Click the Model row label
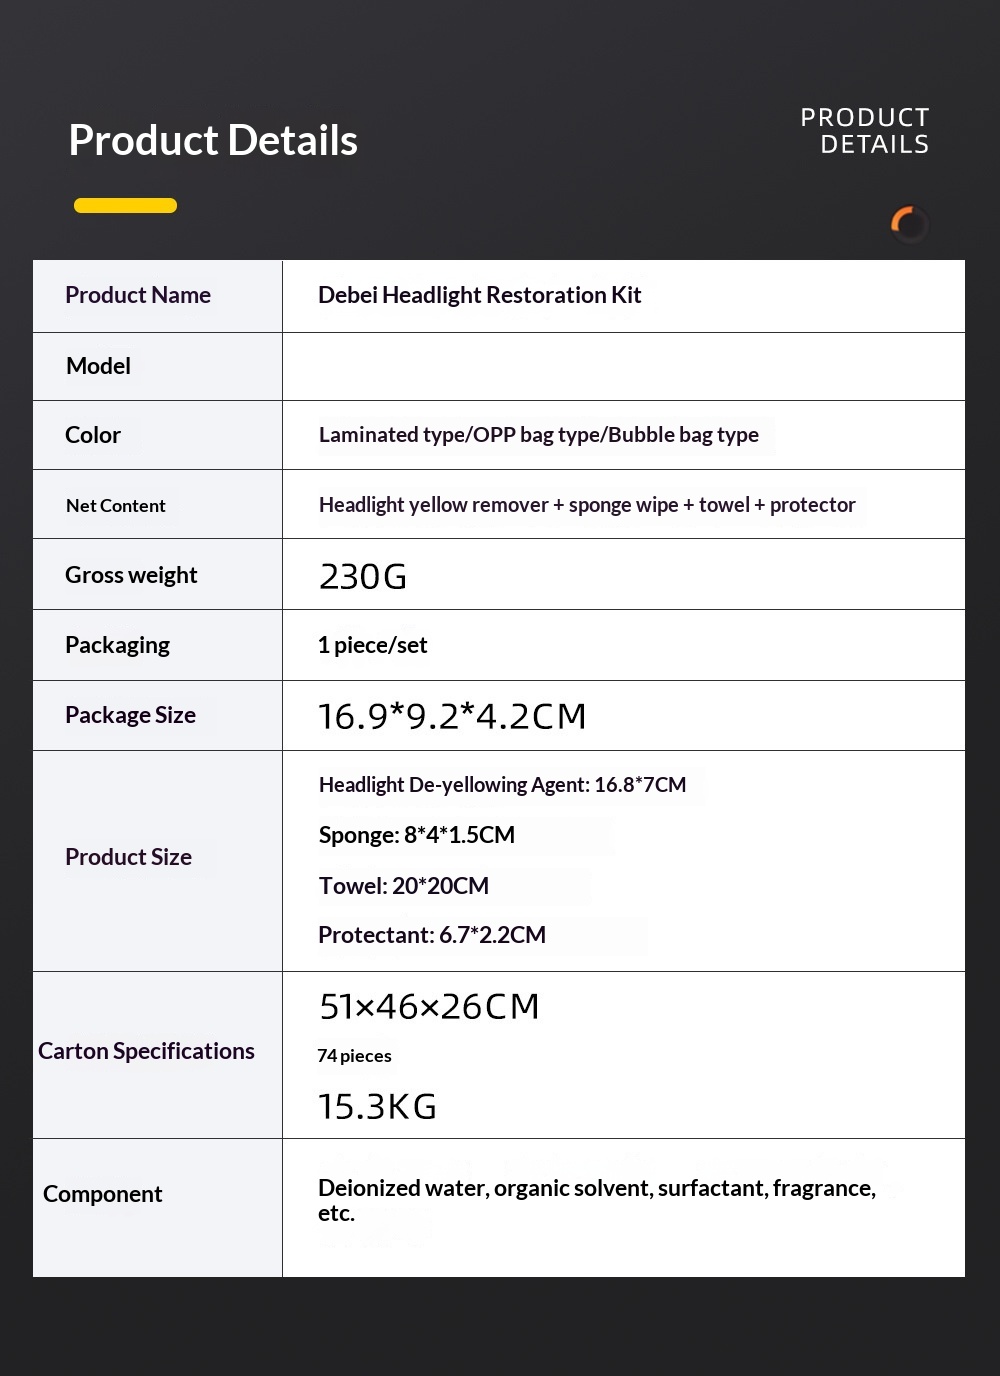Image resolution: width=1000 pixels, height=1376 pixels. (x=98, y=366)
